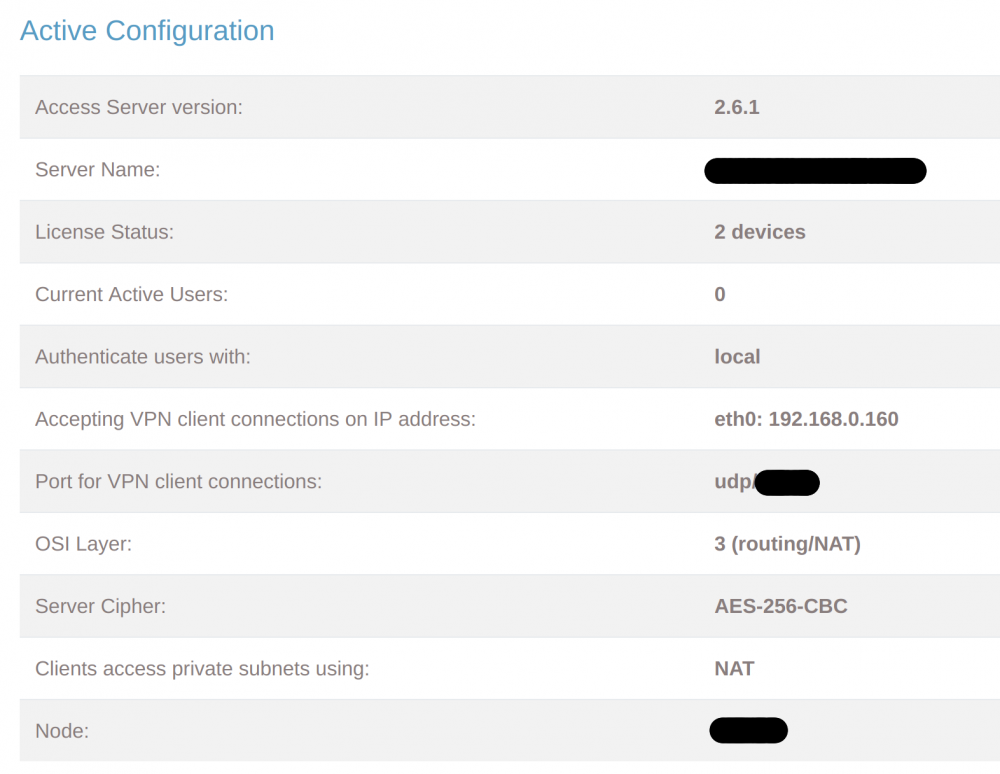
Task: Click the Server Name label
Action: (98, 170)
